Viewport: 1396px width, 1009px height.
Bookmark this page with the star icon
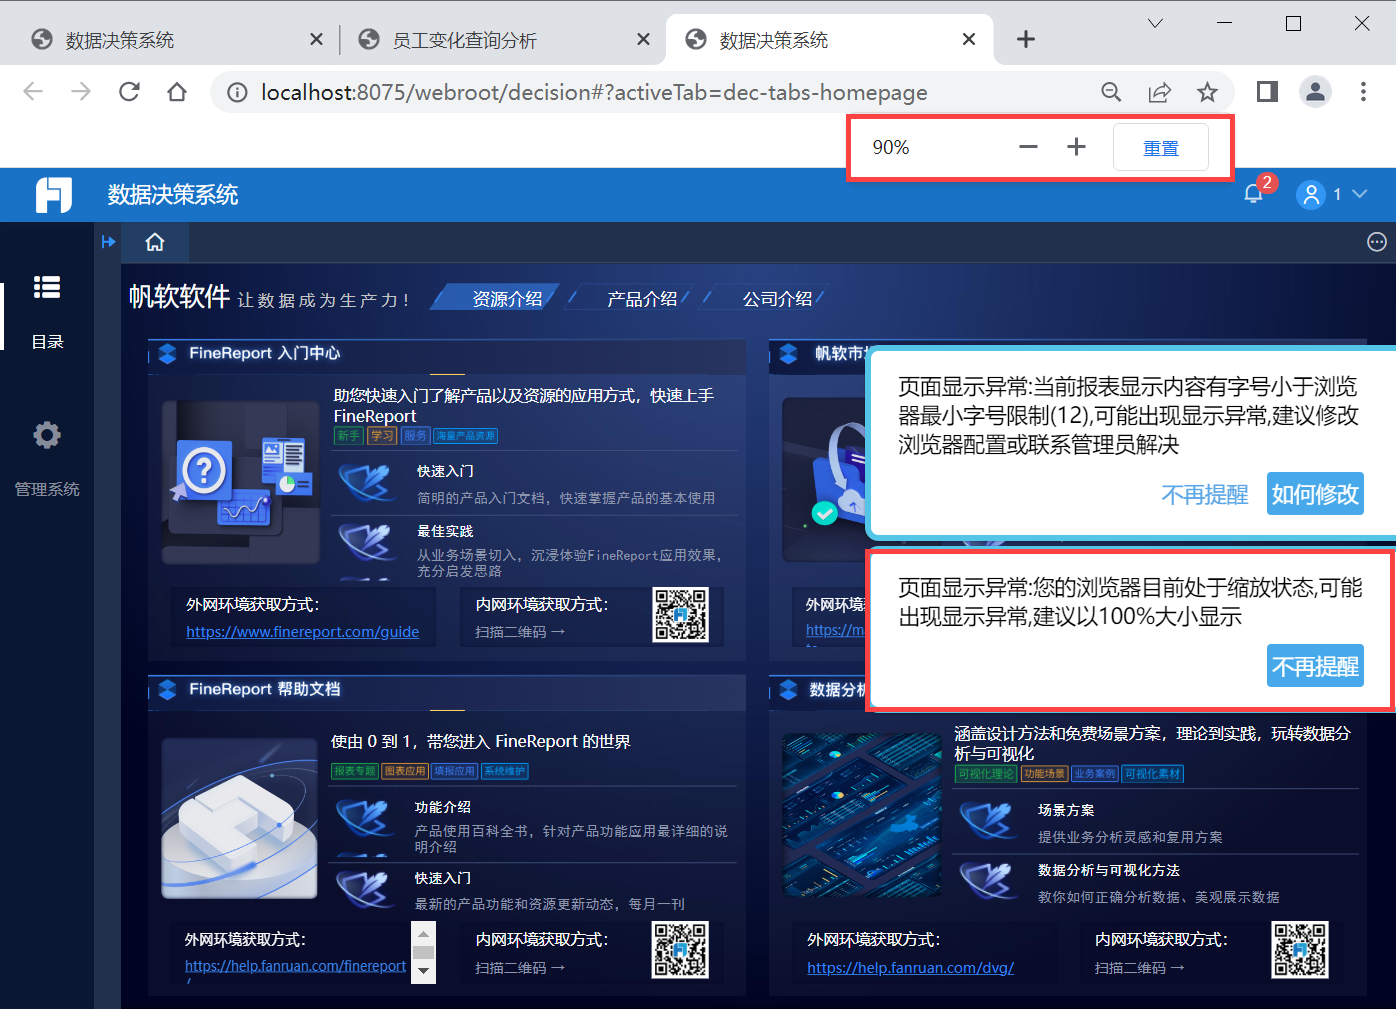pos(1207,92)
